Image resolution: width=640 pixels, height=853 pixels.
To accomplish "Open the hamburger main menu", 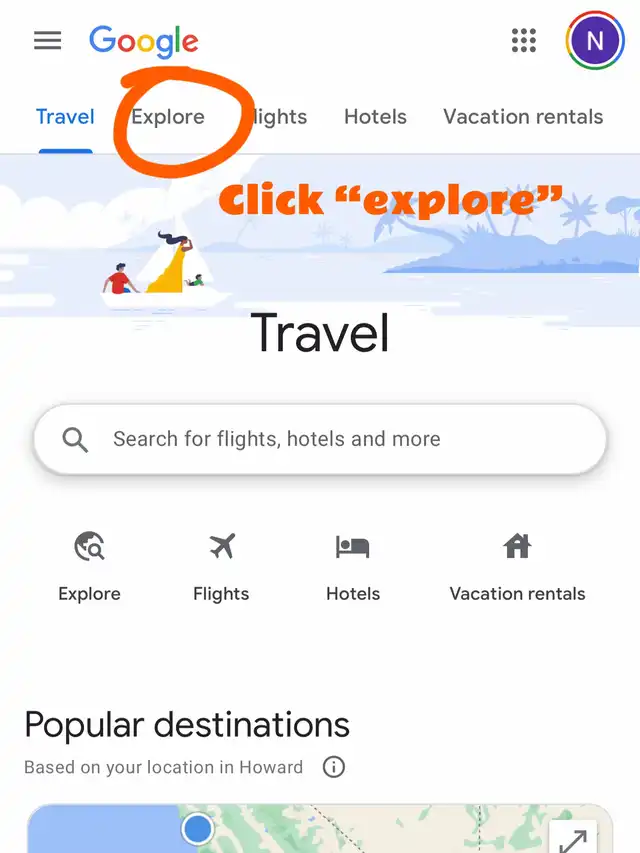I will [x=47, y=40].
